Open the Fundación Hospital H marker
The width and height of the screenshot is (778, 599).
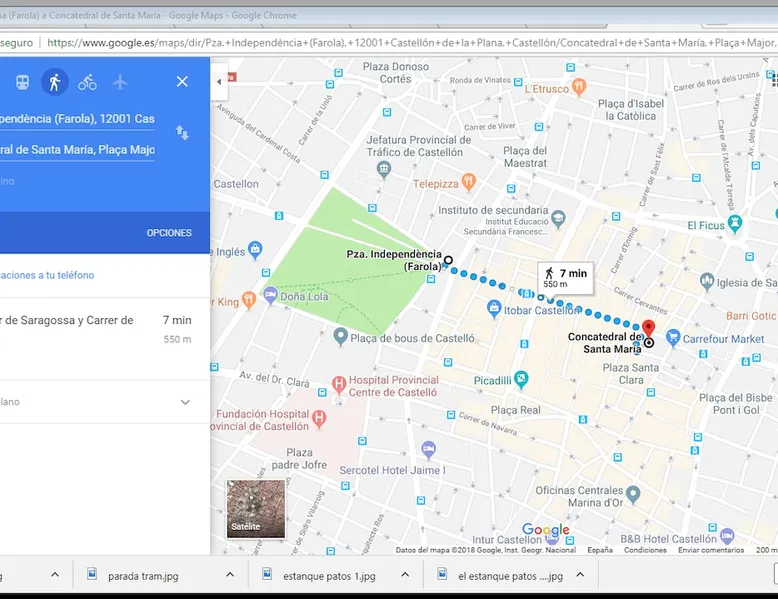pos(319,418)
